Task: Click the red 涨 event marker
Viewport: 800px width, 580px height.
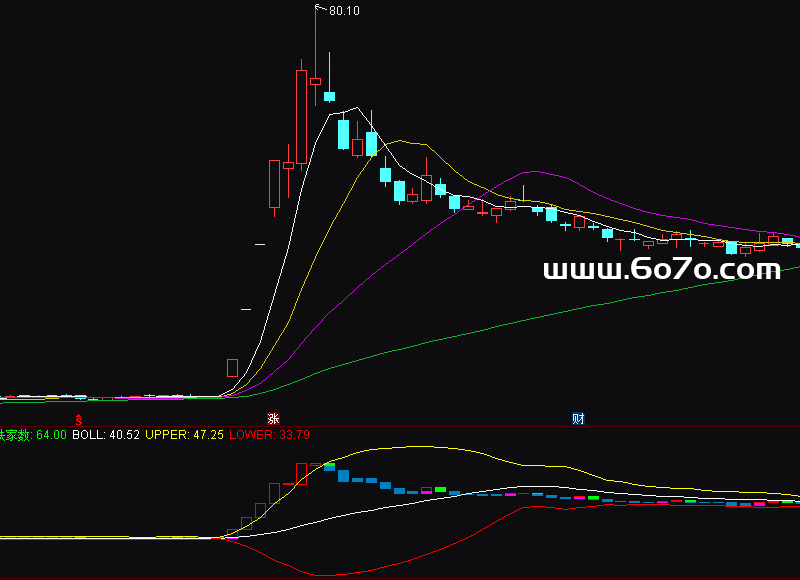Action: (272, 418)
